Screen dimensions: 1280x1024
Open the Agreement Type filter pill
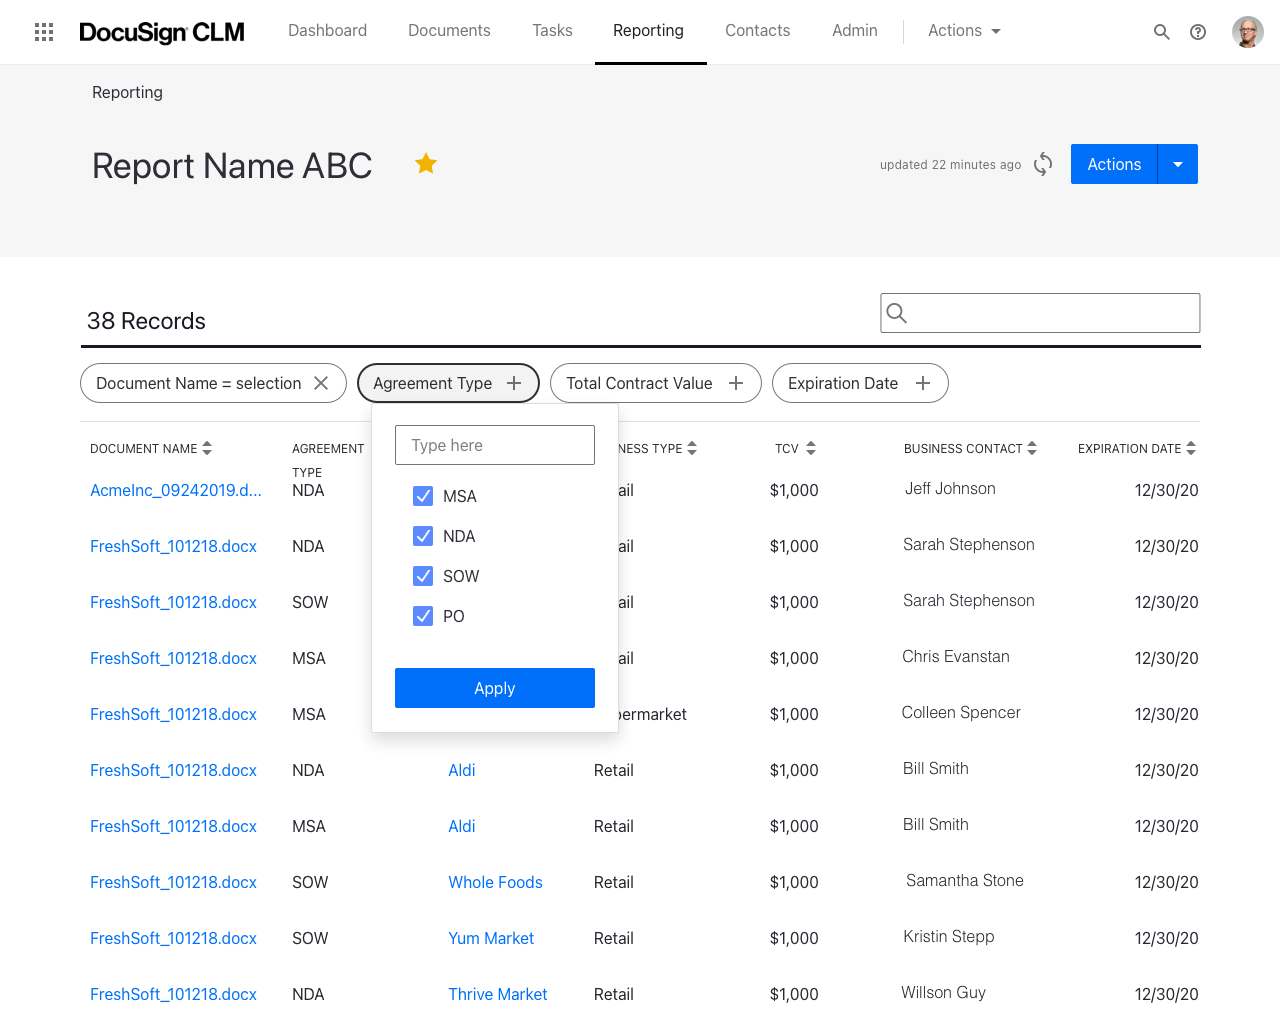click(x=448, y=383)
